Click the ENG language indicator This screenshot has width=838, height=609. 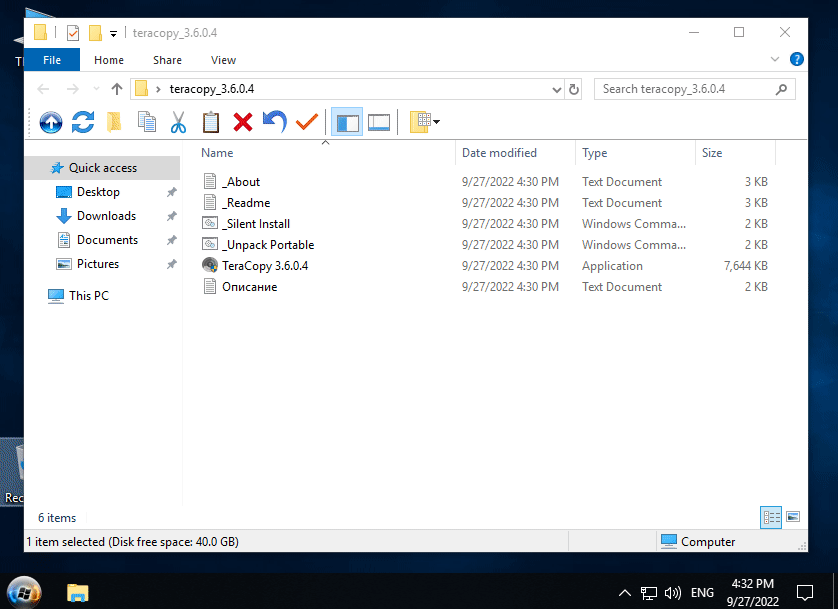coord(702,592)
